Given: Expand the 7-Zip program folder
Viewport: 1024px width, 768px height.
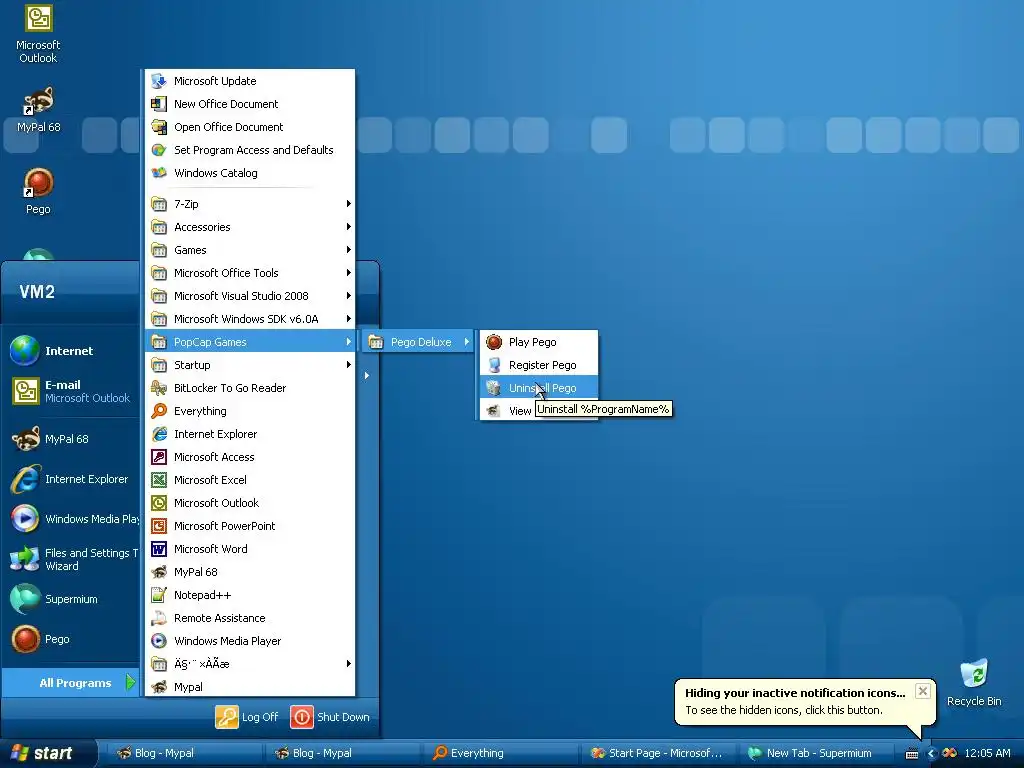Looking at the screenshot, I should pos(250,204).
